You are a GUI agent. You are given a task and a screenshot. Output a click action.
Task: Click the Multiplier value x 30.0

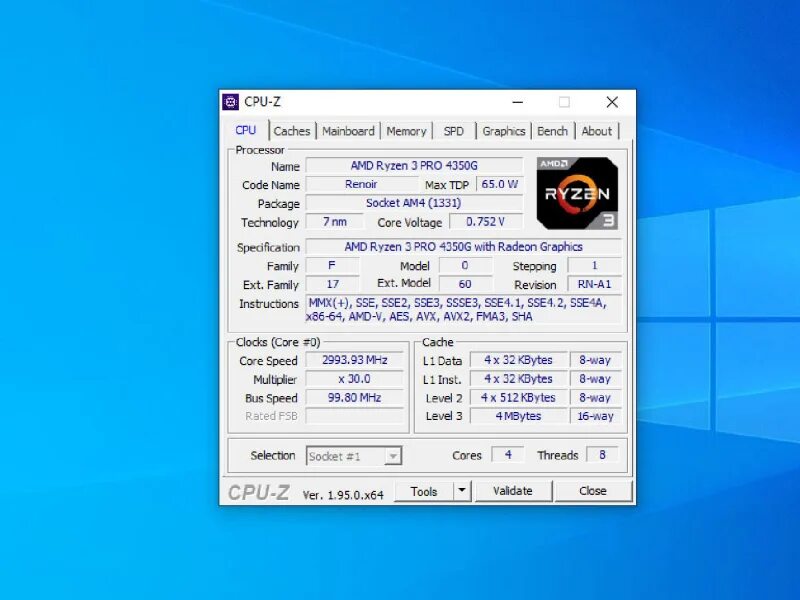[355, 379]
